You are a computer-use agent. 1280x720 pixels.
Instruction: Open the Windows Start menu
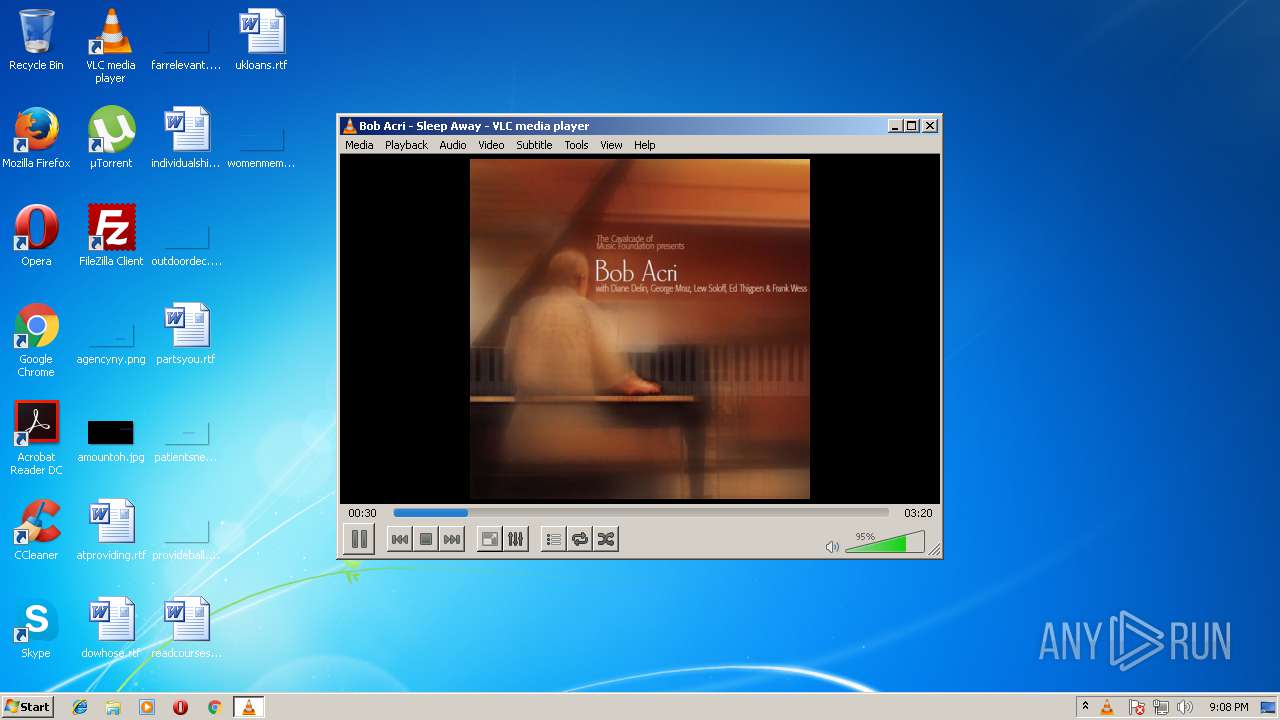[27, 707]
